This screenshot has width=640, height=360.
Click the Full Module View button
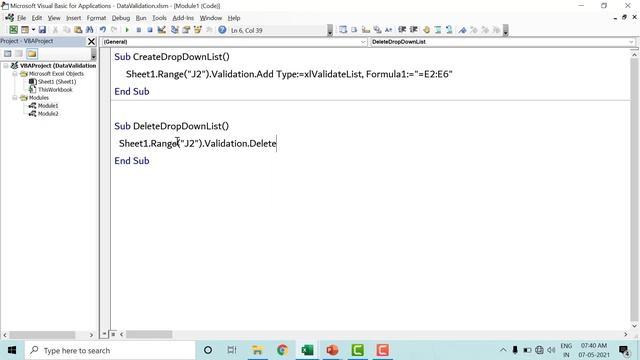[113, 334]
